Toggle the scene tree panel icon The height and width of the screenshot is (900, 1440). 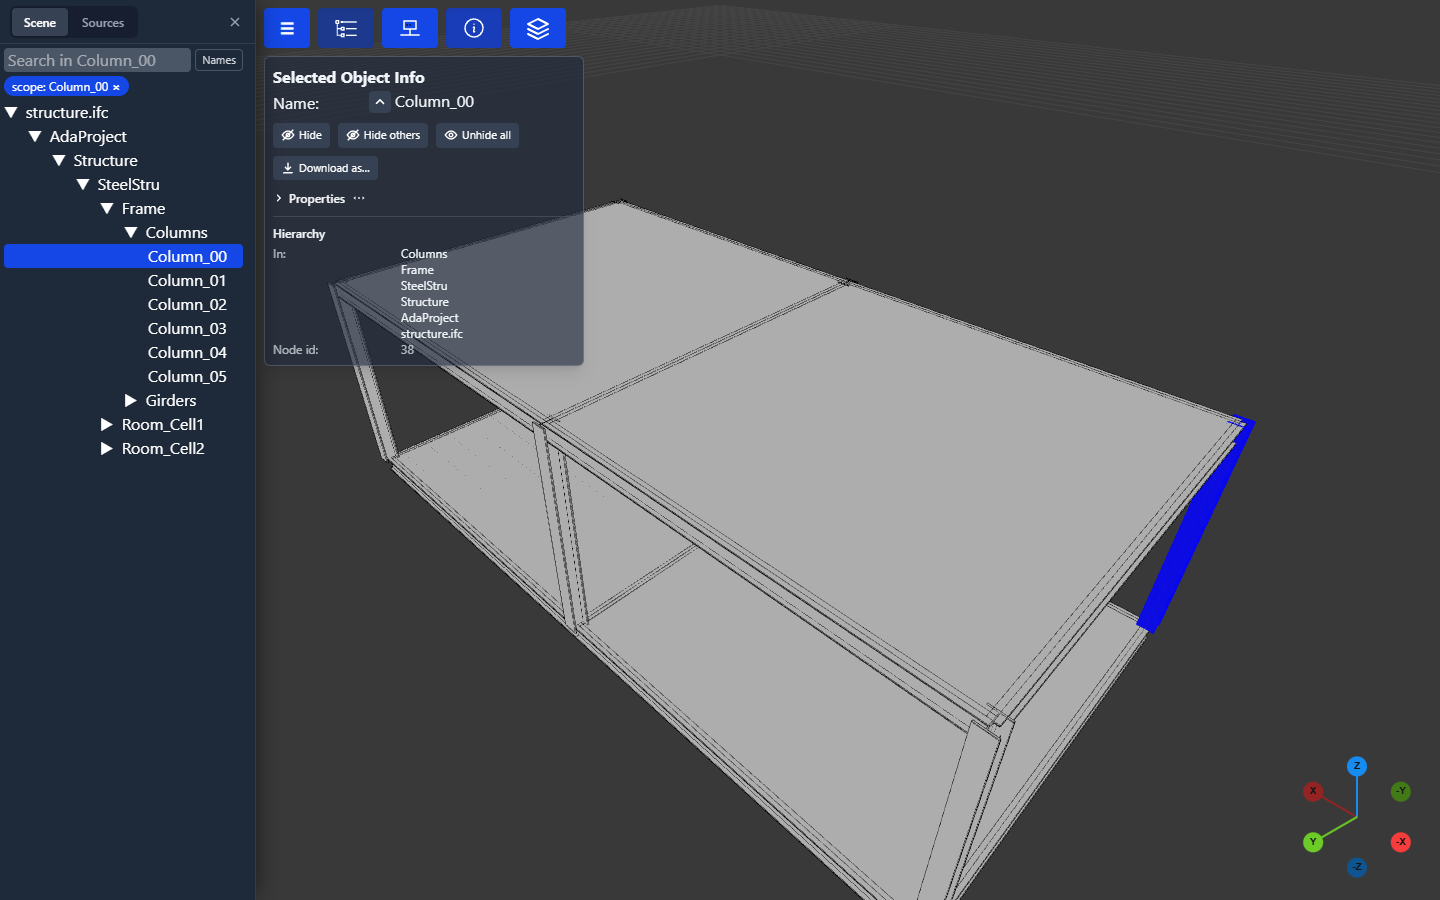(346, 28)
